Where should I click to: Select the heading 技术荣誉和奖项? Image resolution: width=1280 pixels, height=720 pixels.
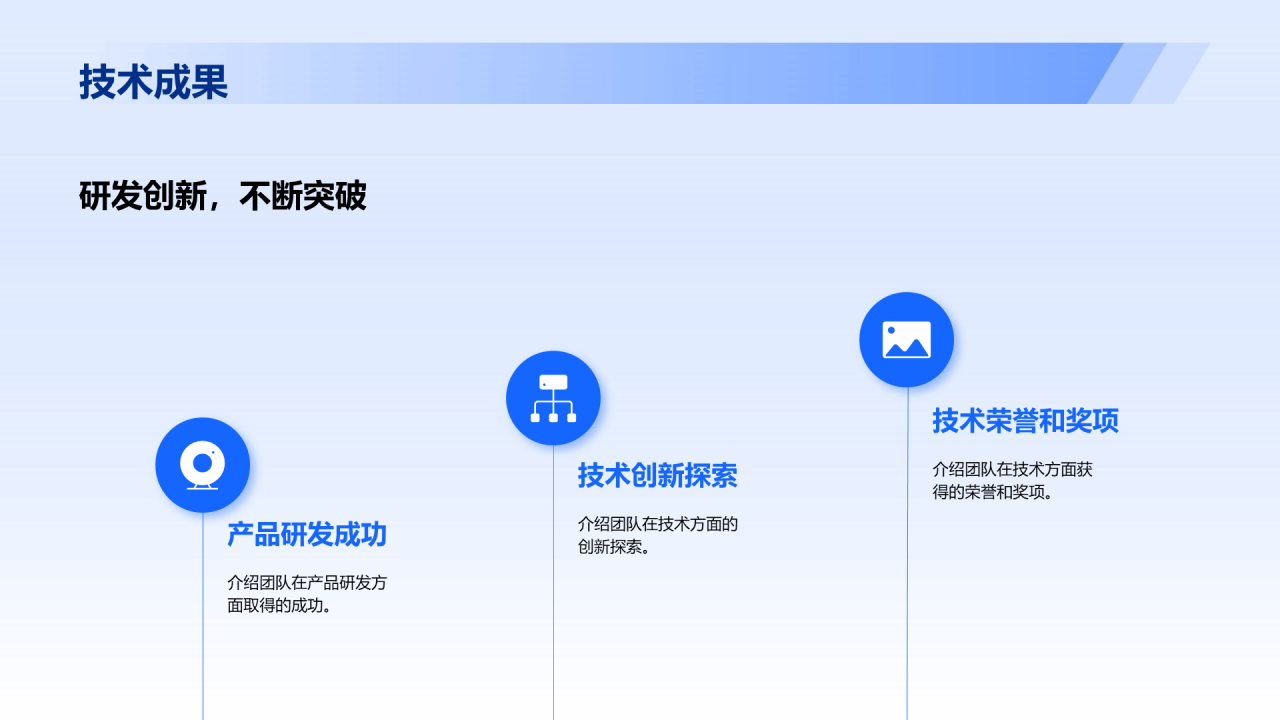point(1025,421)
